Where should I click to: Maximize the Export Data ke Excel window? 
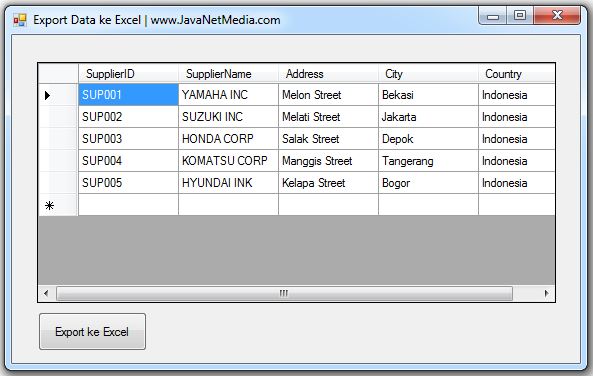(x=520, y=16)
